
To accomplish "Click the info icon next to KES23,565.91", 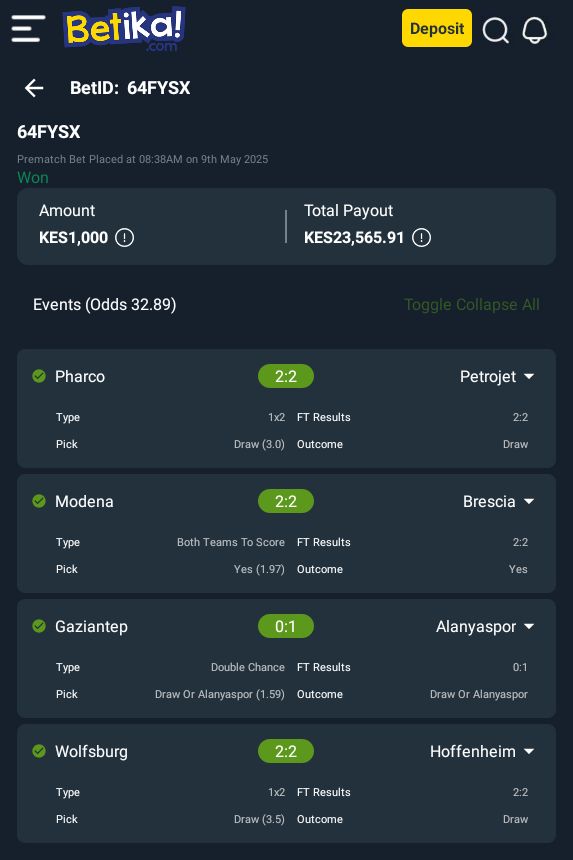I will (x=421, y=237).
